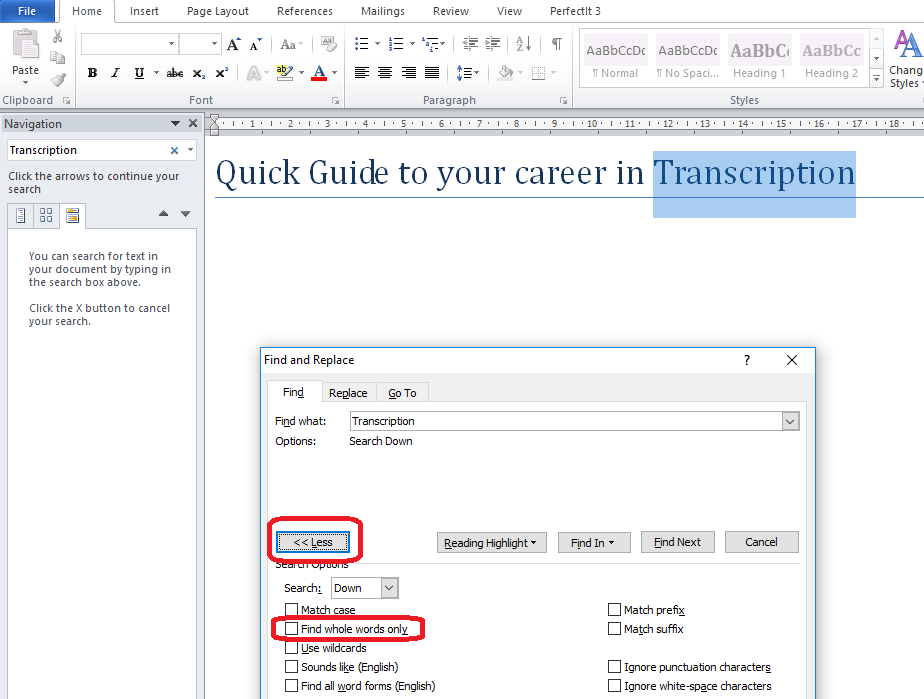Click the font color red swatch

(x=318, y=73)
